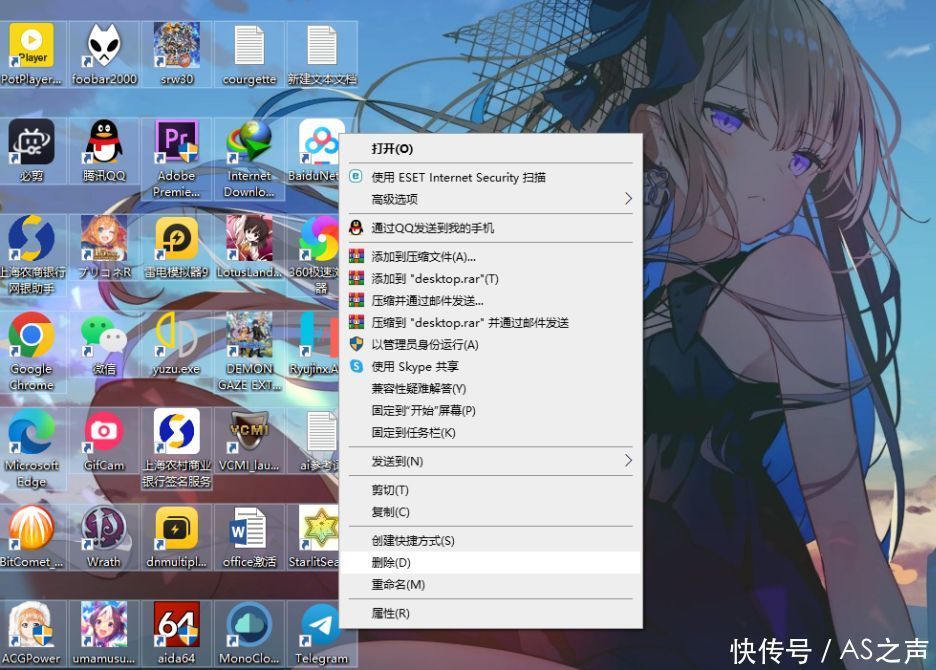
Task: Select the VCMI launcher shortcut
Action: [250, 441]
